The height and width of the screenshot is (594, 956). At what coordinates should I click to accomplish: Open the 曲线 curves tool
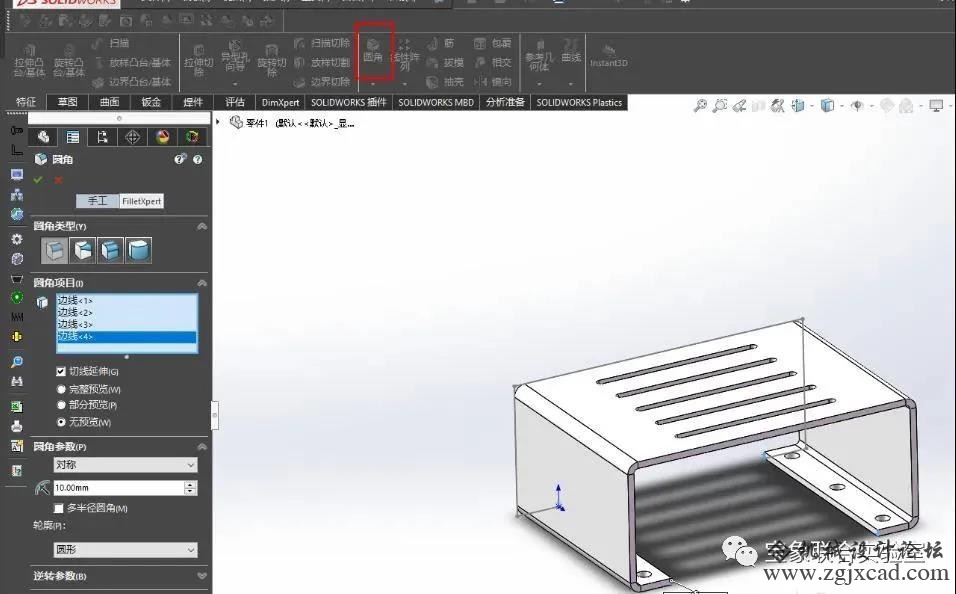click(x=571, y=50)
